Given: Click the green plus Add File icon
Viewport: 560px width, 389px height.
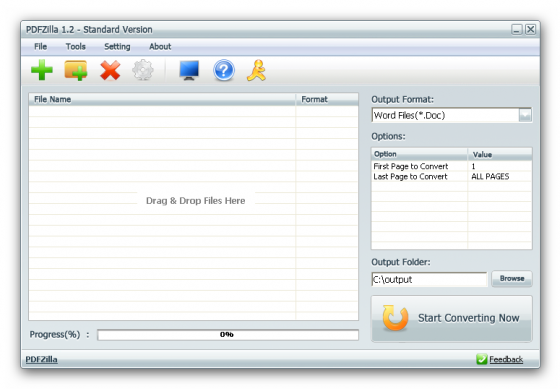Looking at the screenshot, I should [42, 70].
